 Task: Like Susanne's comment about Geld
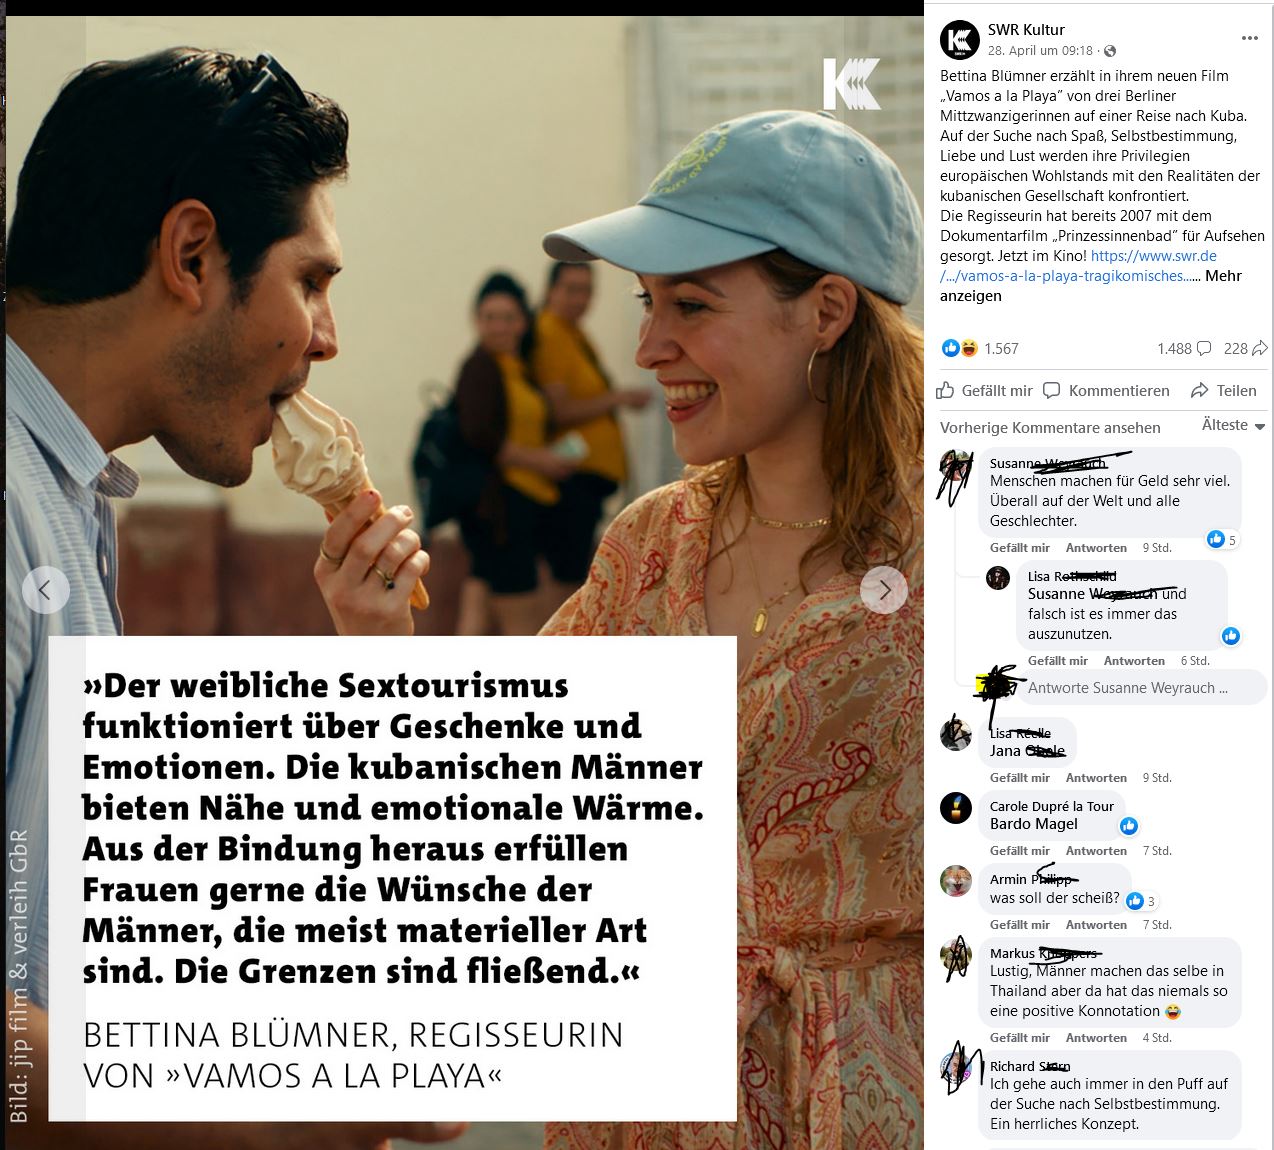pyautogui.click(x=1020, y=548)
